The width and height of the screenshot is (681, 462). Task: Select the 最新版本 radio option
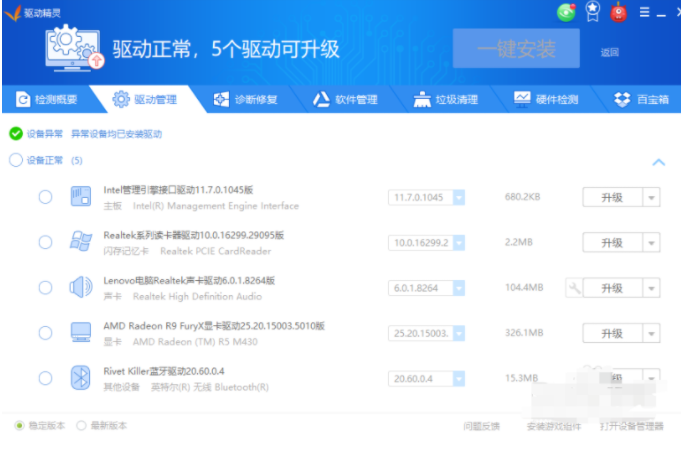tap(82, 426)
